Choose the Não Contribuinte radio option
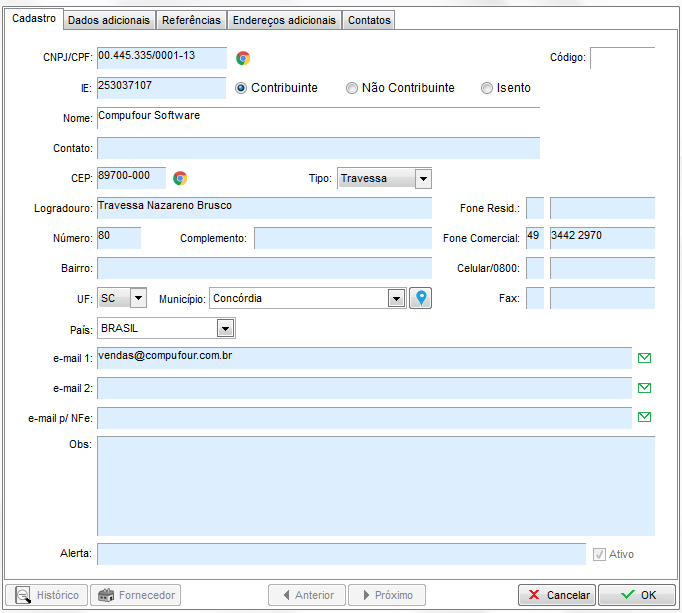The image size is (682, 613). point(352,88)
